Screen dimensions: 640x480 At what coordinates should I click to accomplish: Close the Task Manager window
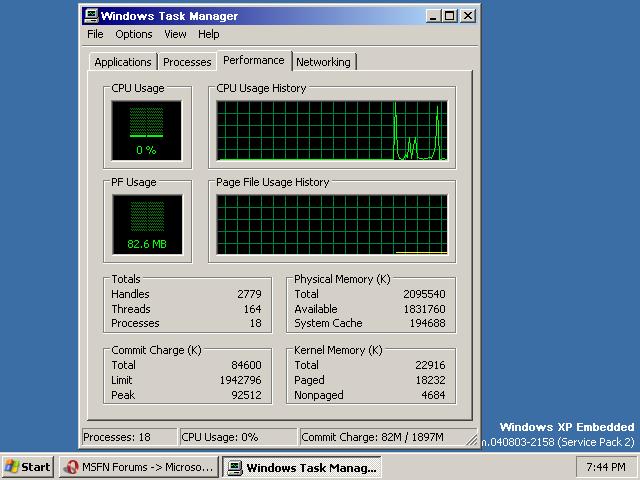coord(468,16)
